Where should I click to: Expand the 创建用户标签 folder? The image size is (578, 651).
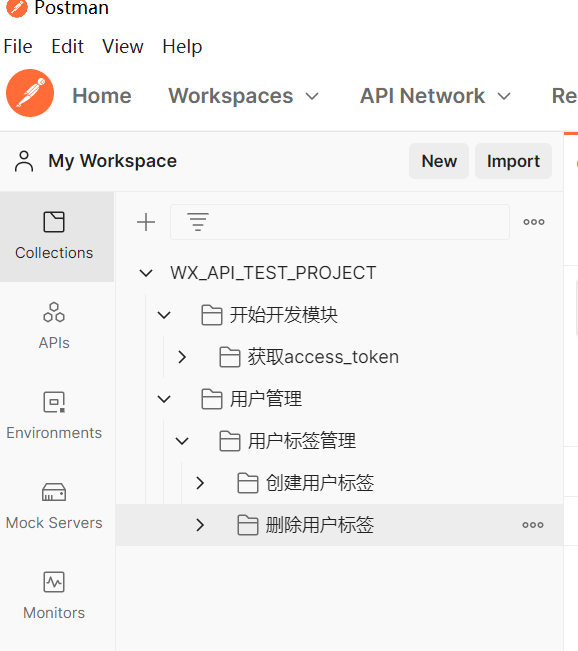[x=200, y=483]
